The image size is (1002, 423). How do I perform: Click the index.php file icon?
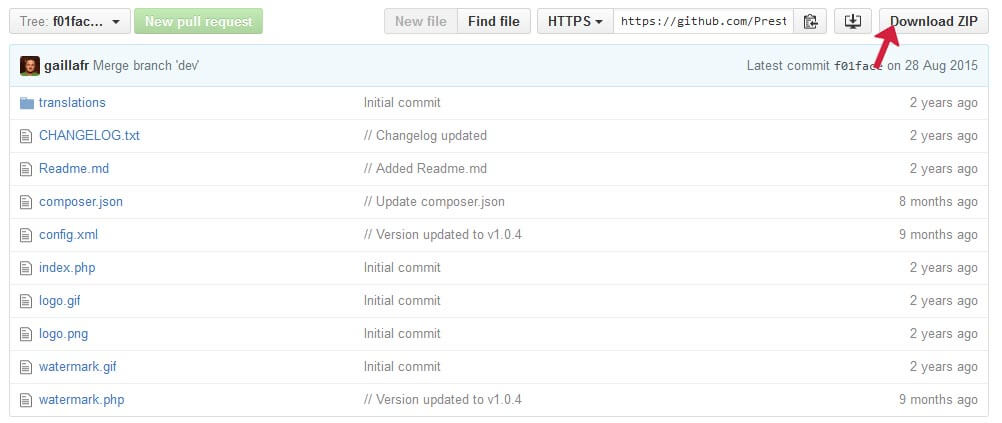coord(26,268)
